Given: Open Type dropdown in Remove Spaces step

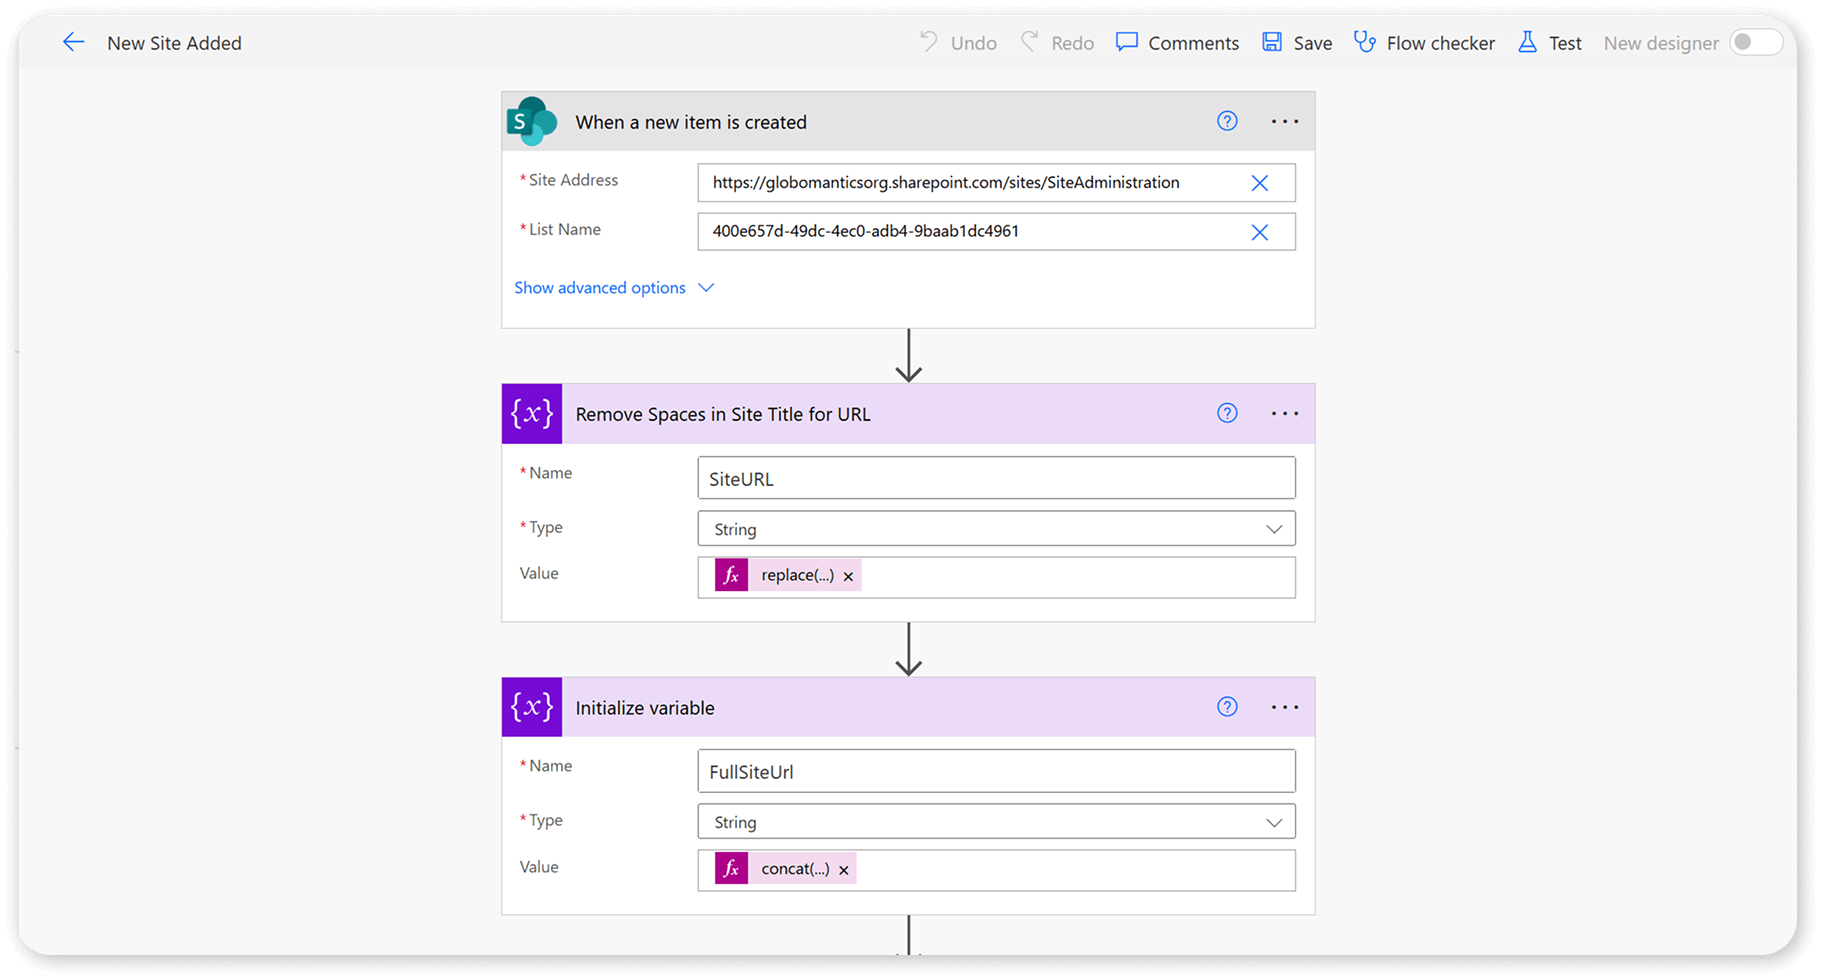Looking at the screenshot, I should pos(996,529).
